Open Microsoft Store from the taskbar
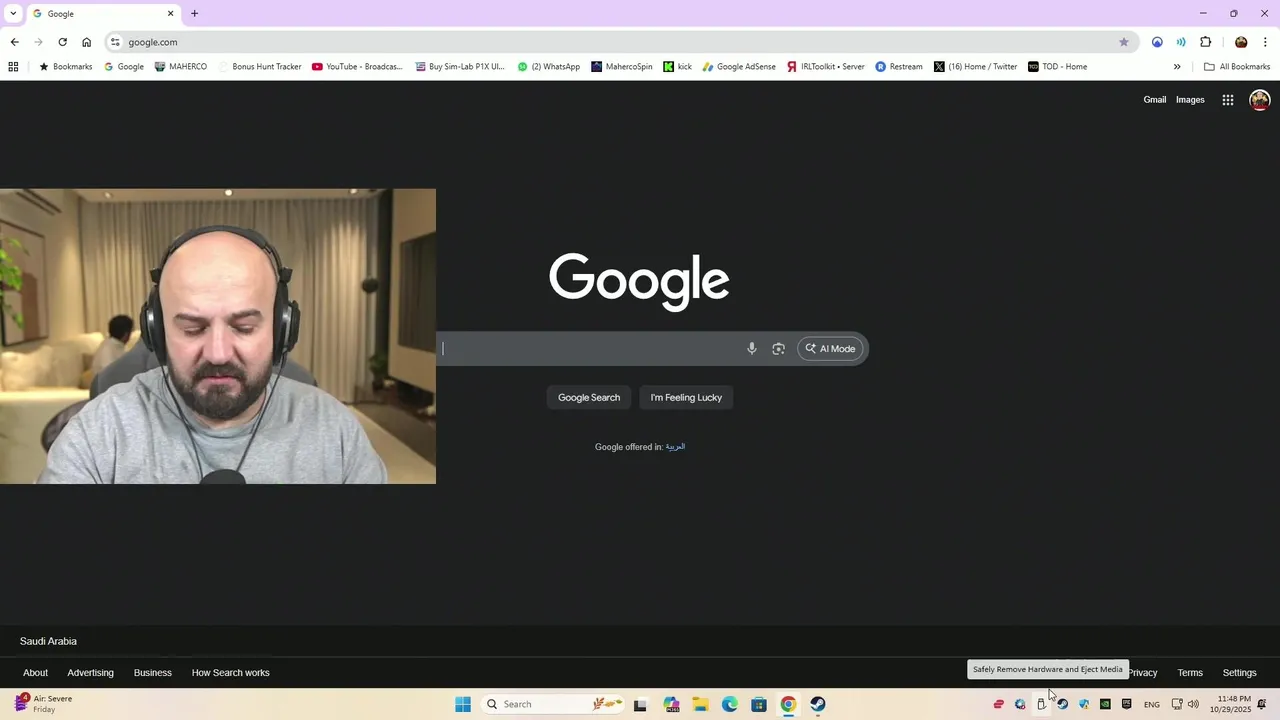 759,704
